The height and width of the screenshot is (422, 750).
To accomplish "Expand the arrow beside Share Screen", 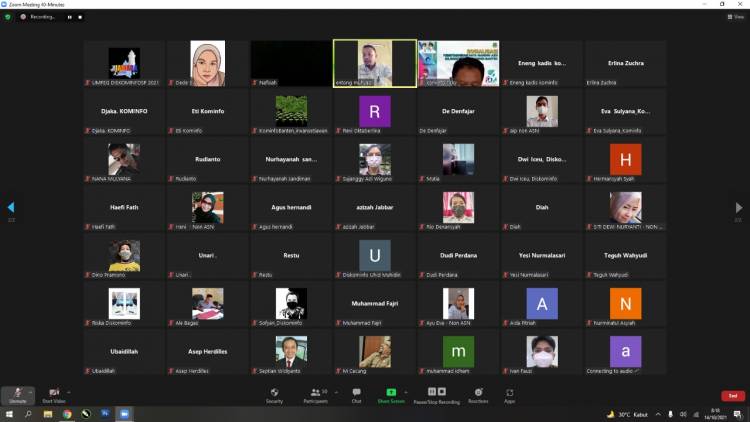I will point(407,390).
